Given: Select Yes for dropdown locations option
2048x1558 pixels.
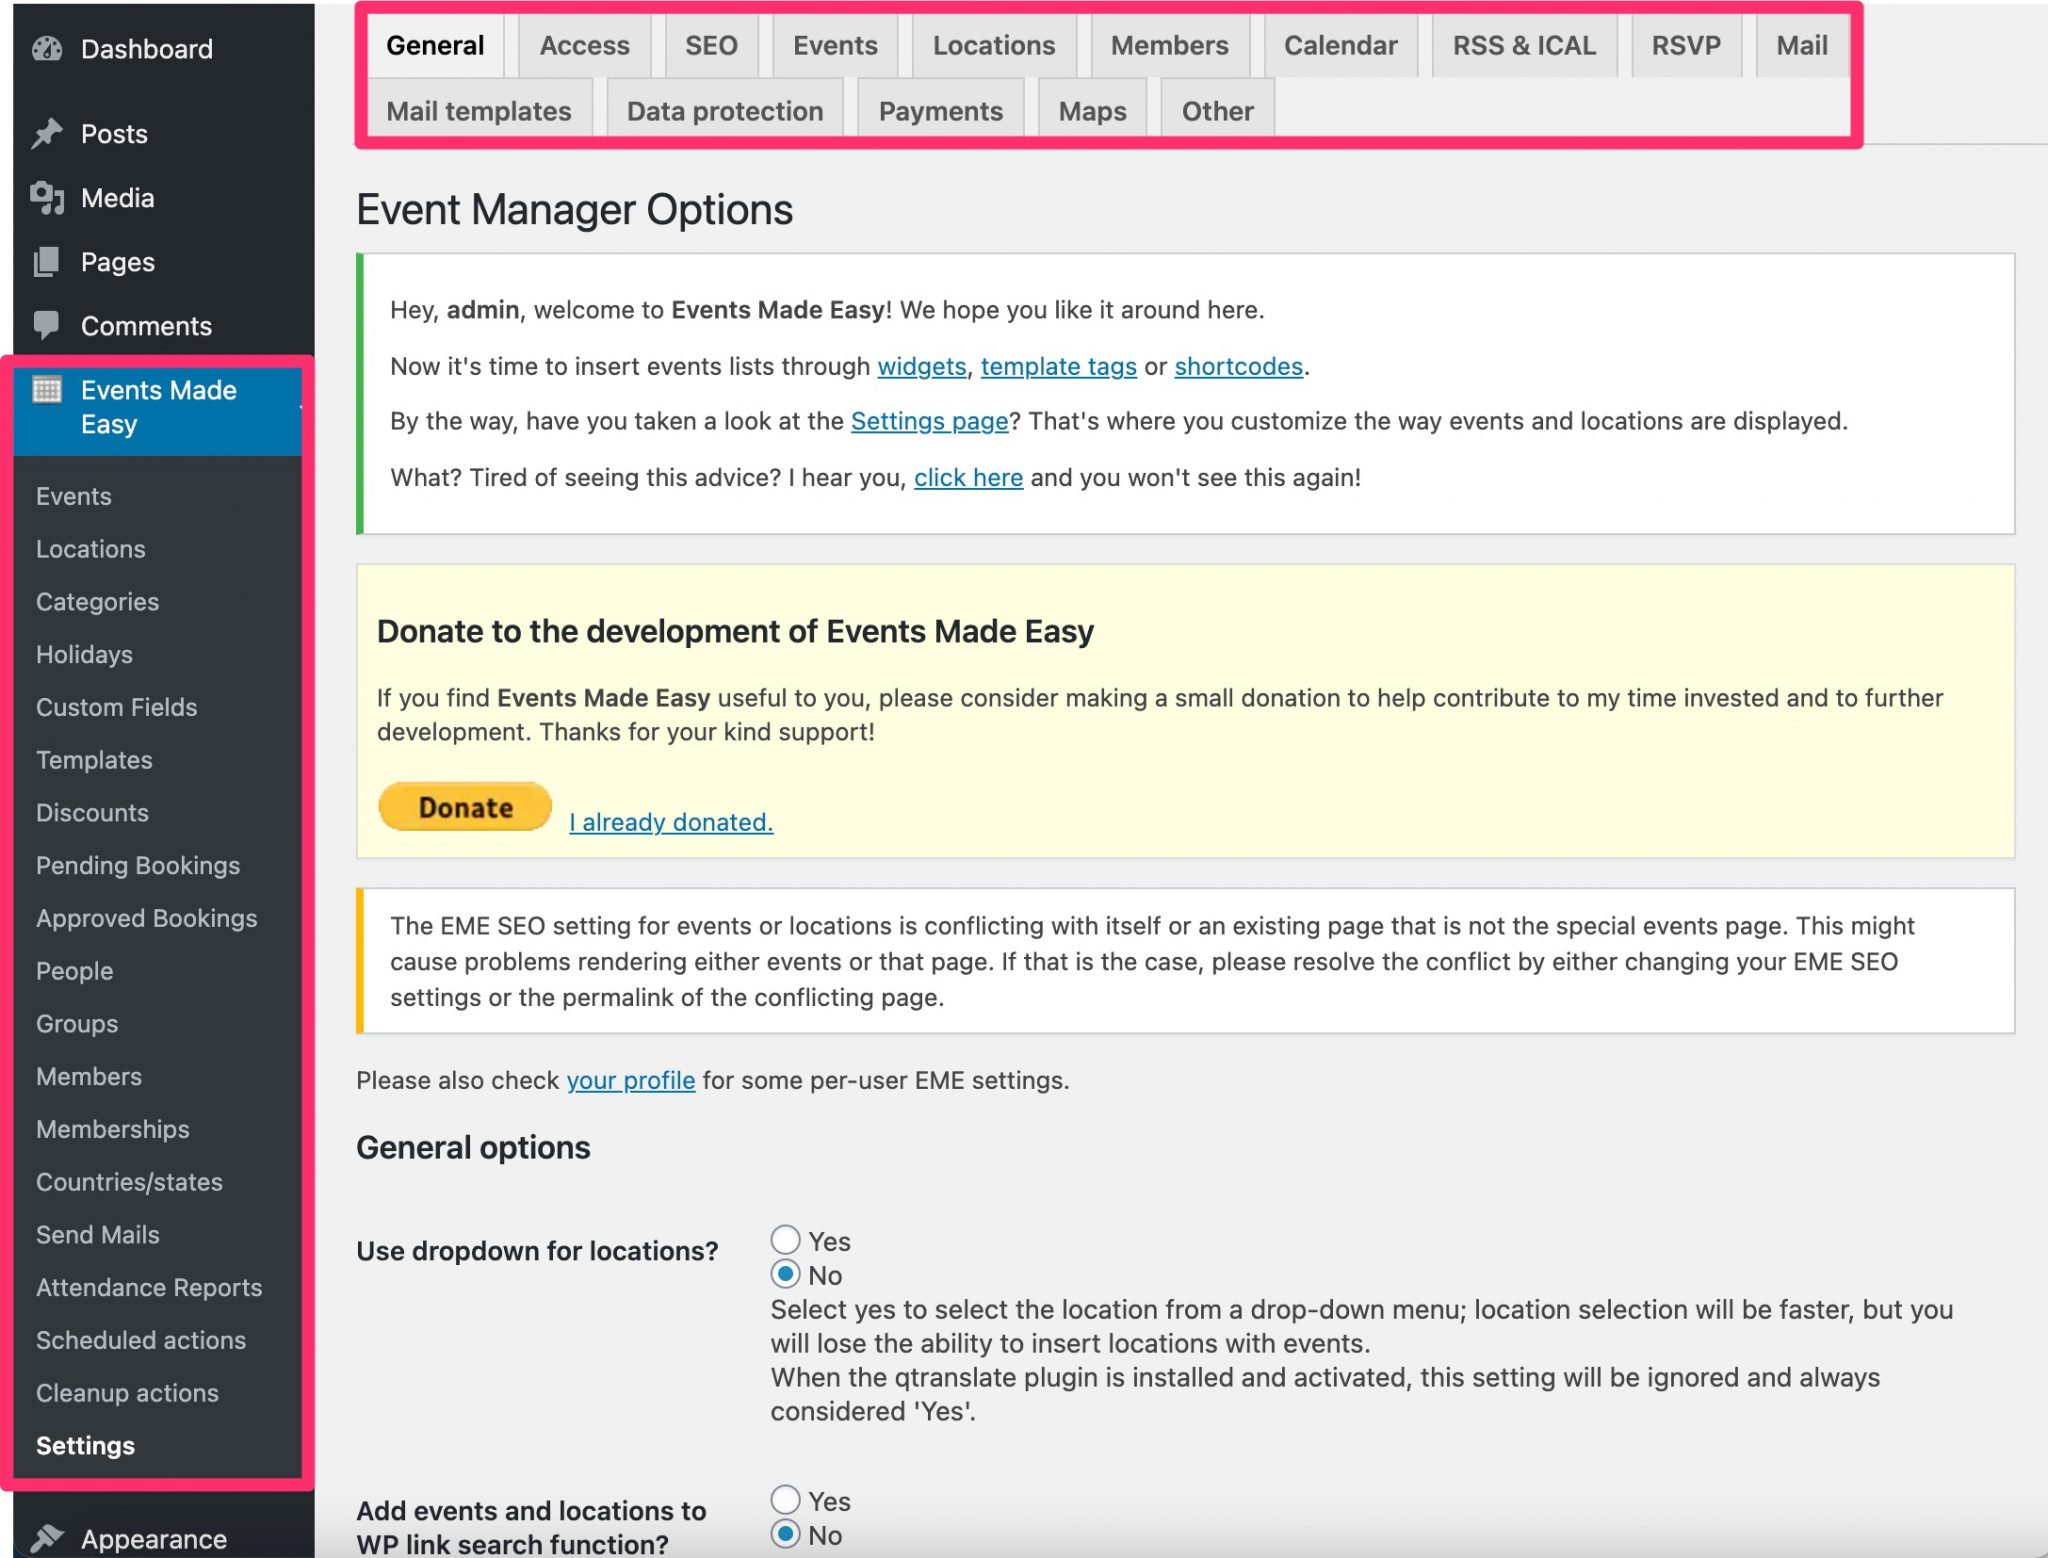Looking at the screenshot, I should 786,1240.
